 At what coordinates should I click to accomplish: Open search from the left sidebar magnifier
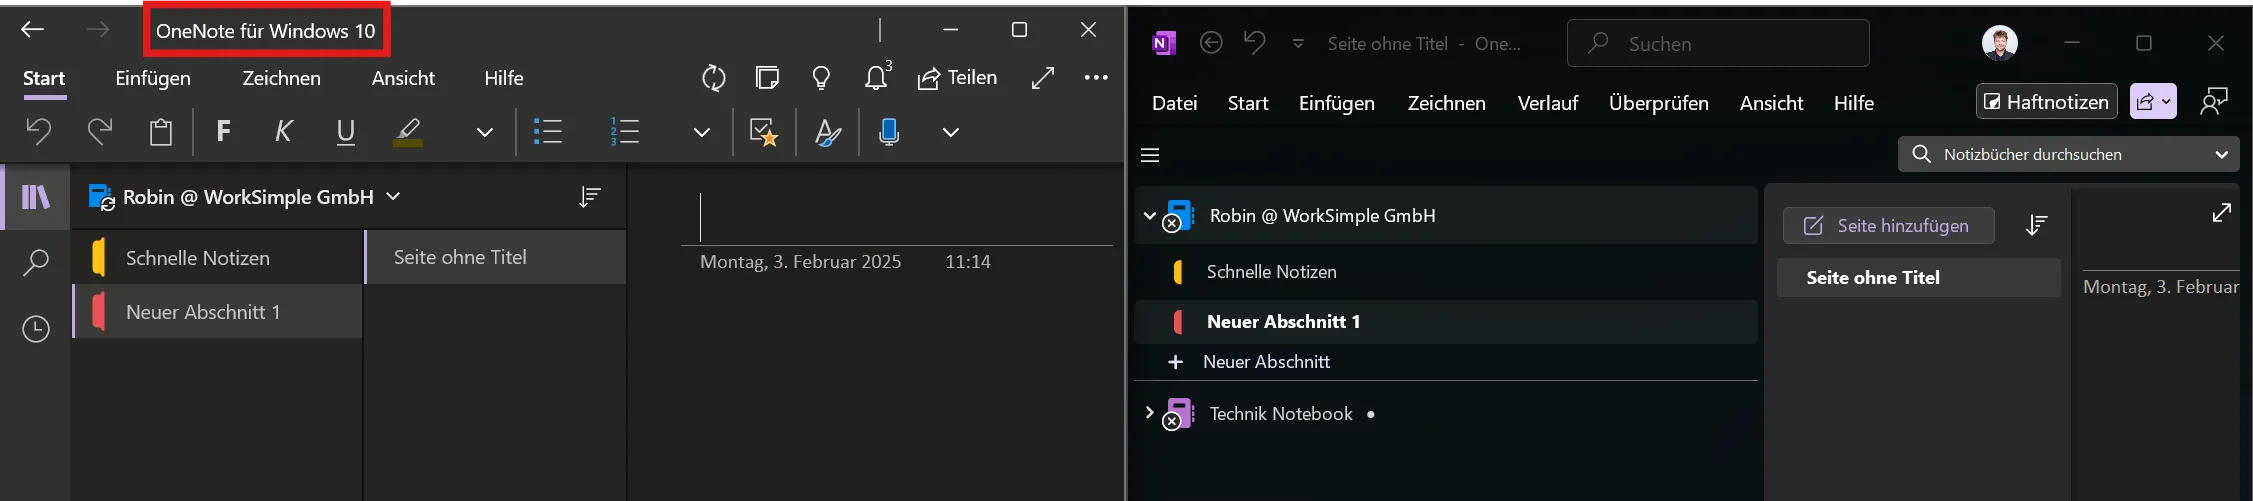36,263
